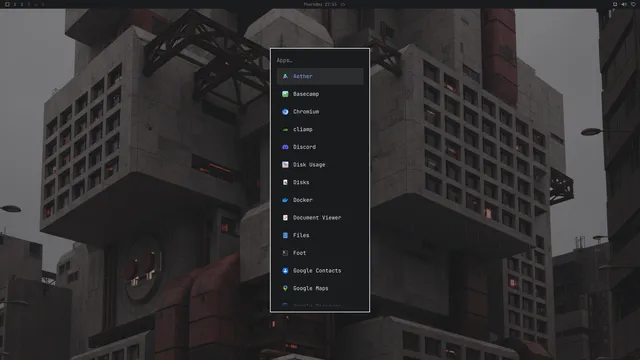
Task: Open Google Contacts
Action: coord(320,271)
